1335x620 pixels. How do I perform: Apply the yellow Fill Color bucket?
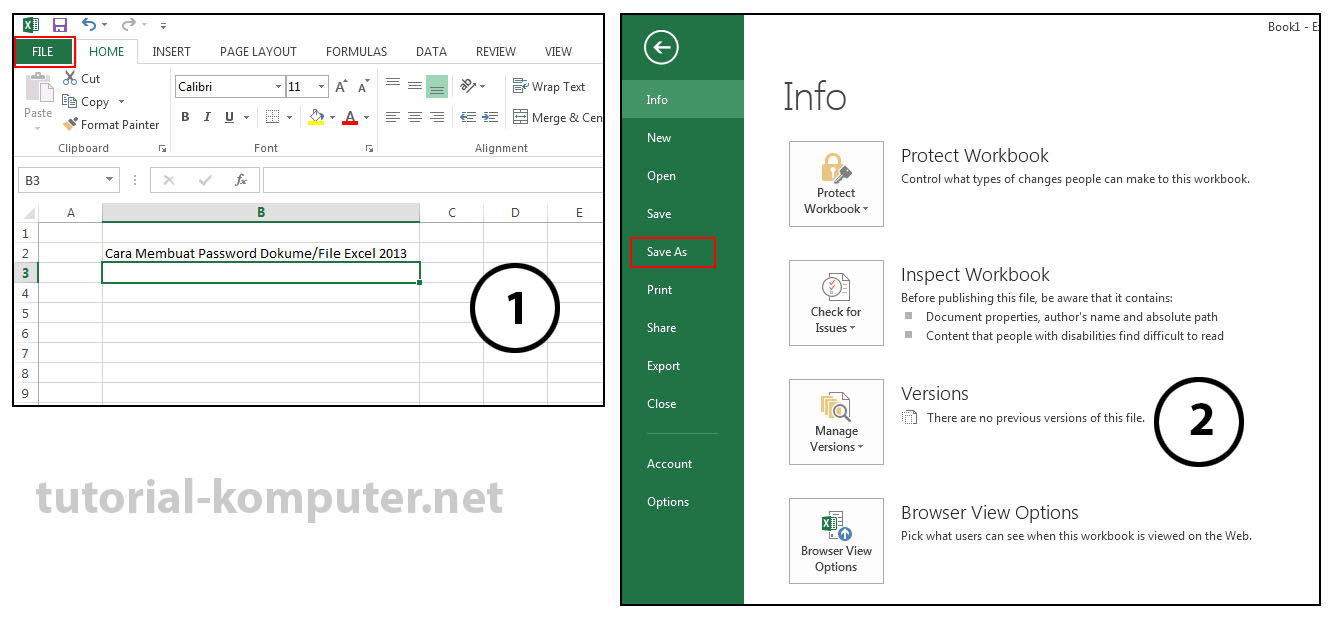[x=316, y=117]
